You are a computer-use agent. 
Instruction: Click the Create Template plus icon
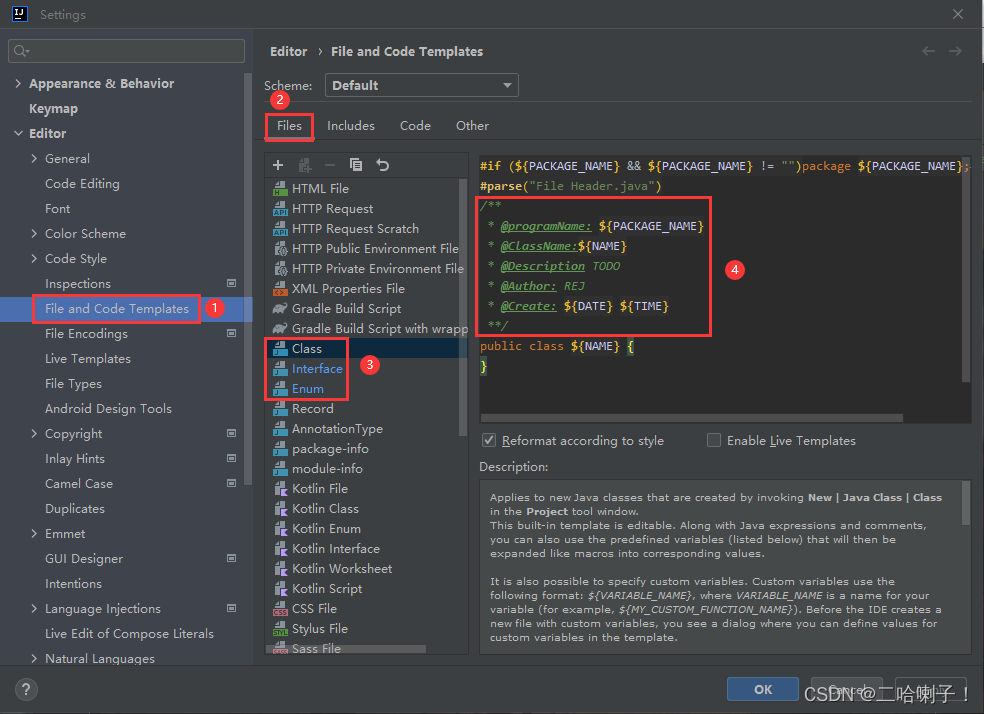pos(278,165)
